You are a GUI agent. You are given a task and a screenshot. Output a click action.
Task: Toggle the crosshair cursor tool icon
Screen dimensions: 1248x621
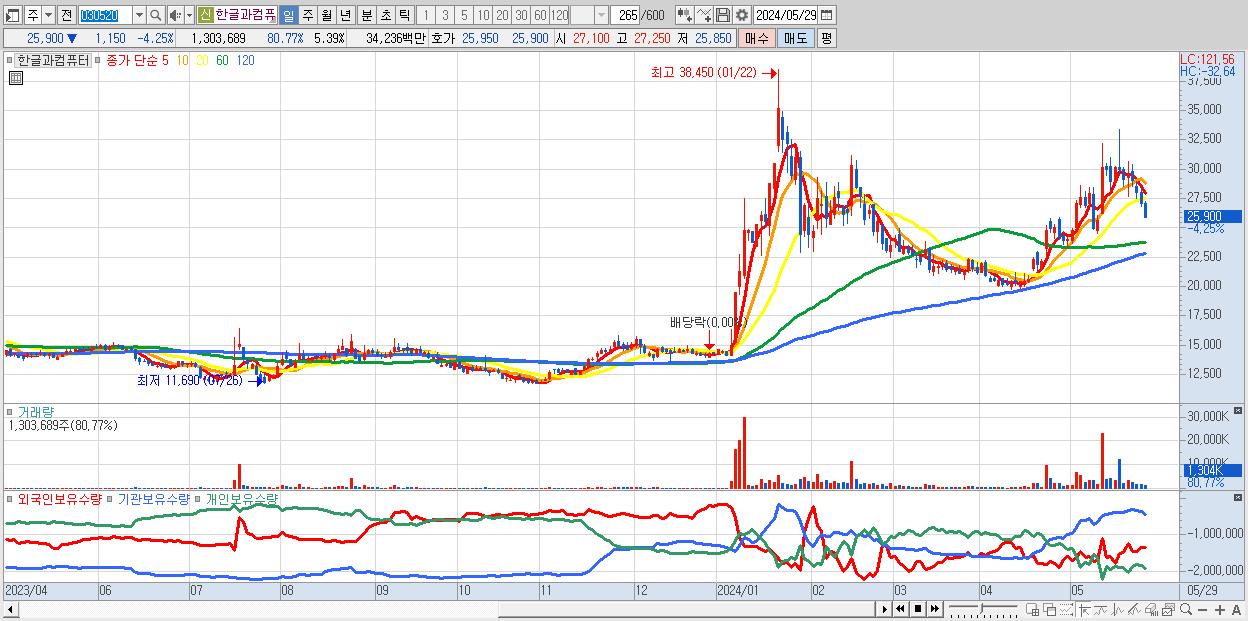tap(1084, 609)
